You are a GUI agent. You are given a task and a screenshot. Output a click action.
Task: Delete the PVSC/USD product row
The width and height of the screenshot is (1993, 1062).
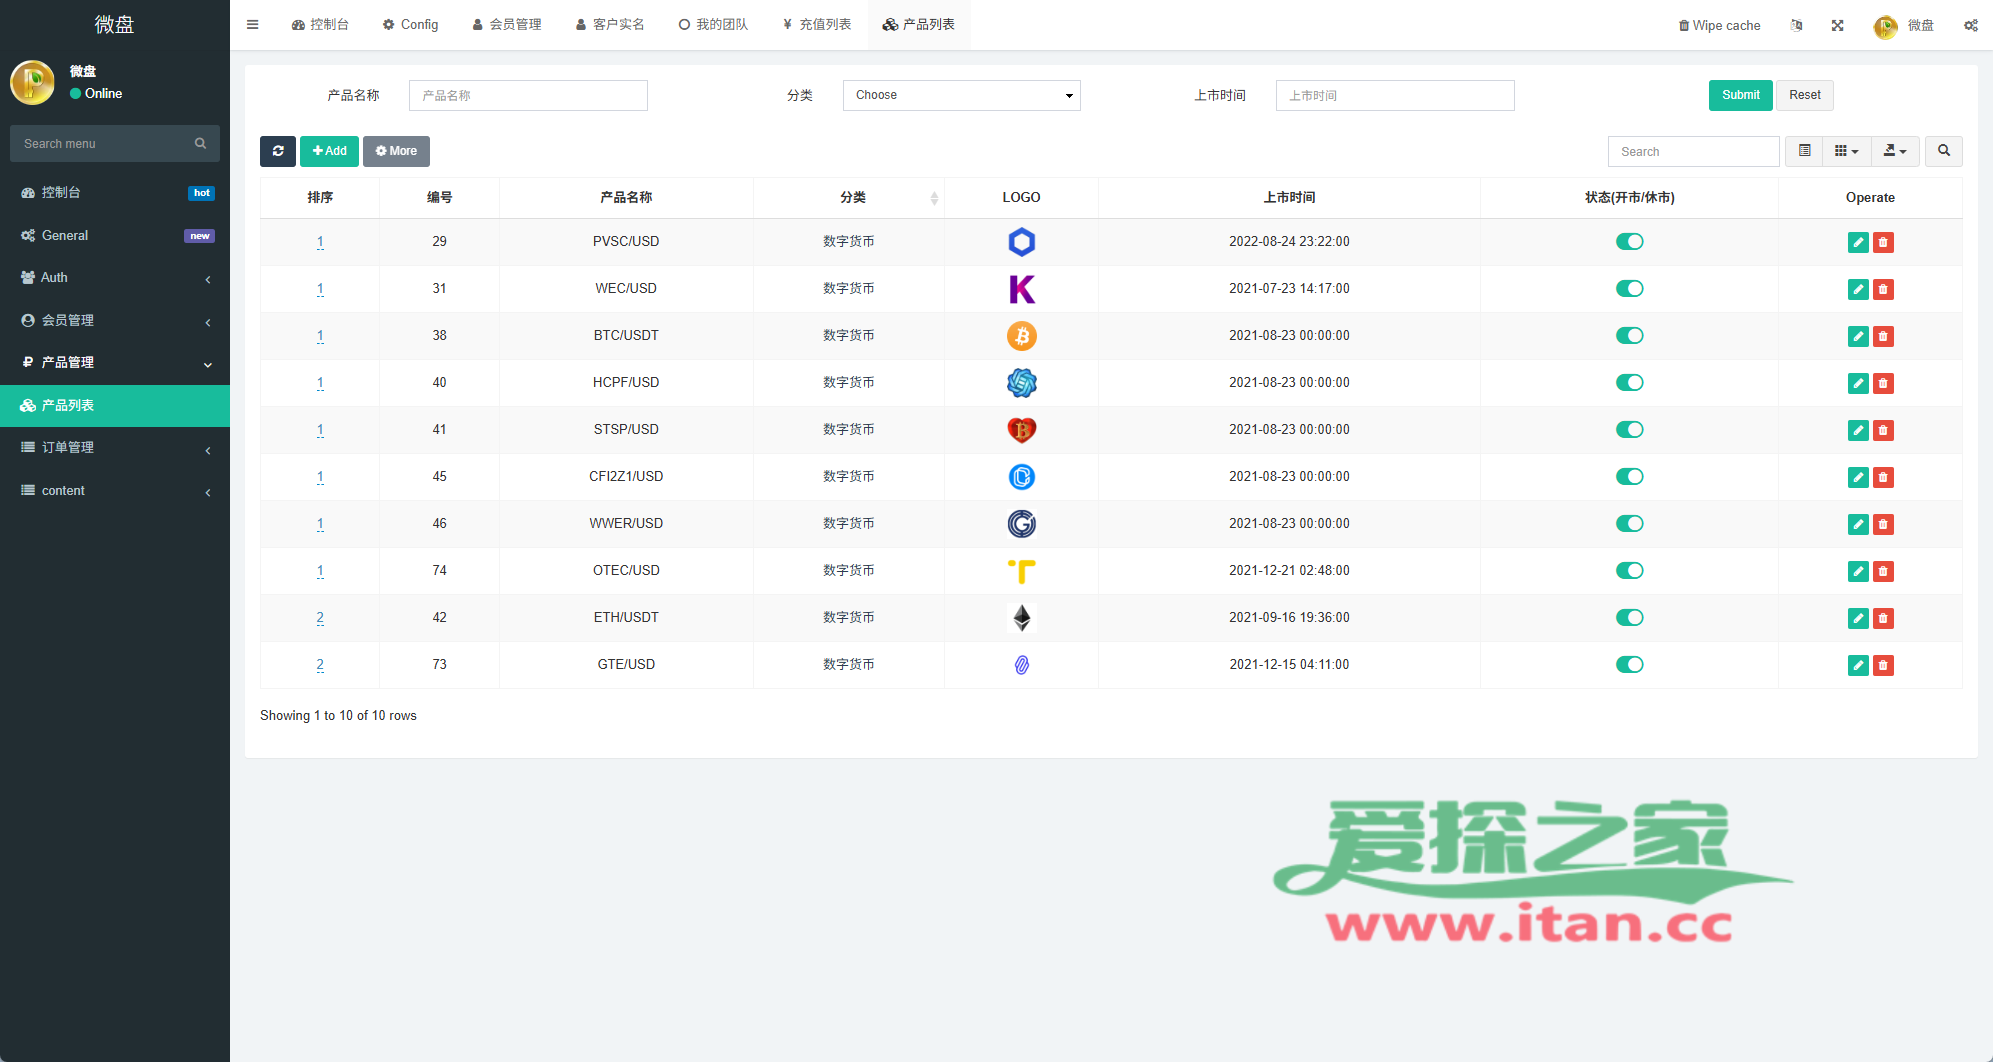1883,242
